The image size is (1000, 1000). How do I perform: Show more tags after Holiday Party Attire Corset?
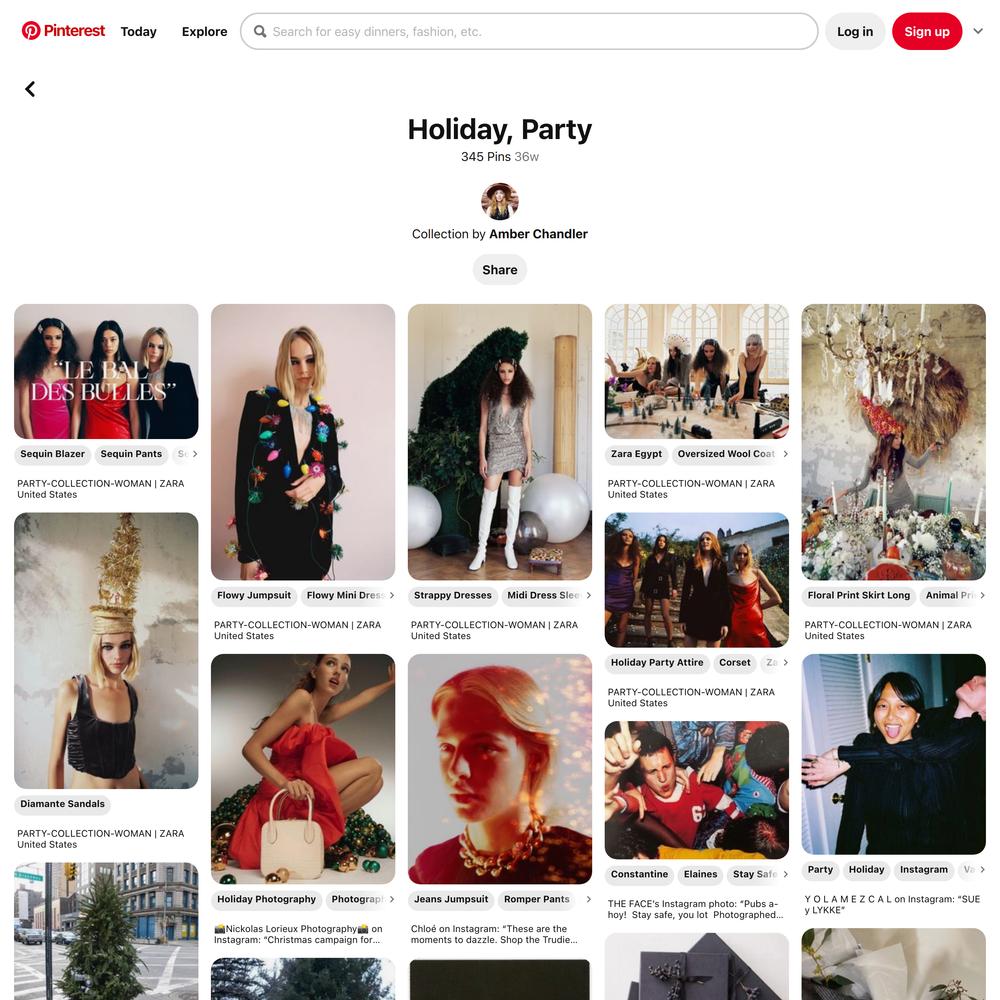(786, 663)
